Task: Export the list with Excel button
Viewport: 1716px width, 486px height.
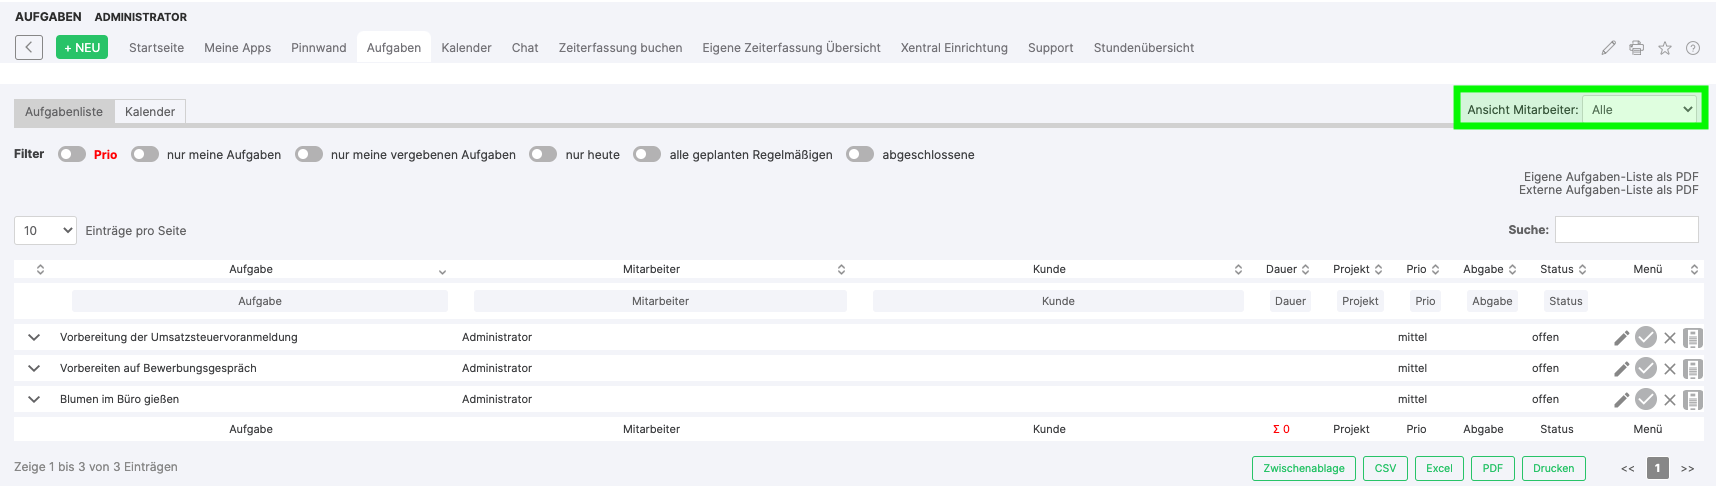Action: (1439, 468)
